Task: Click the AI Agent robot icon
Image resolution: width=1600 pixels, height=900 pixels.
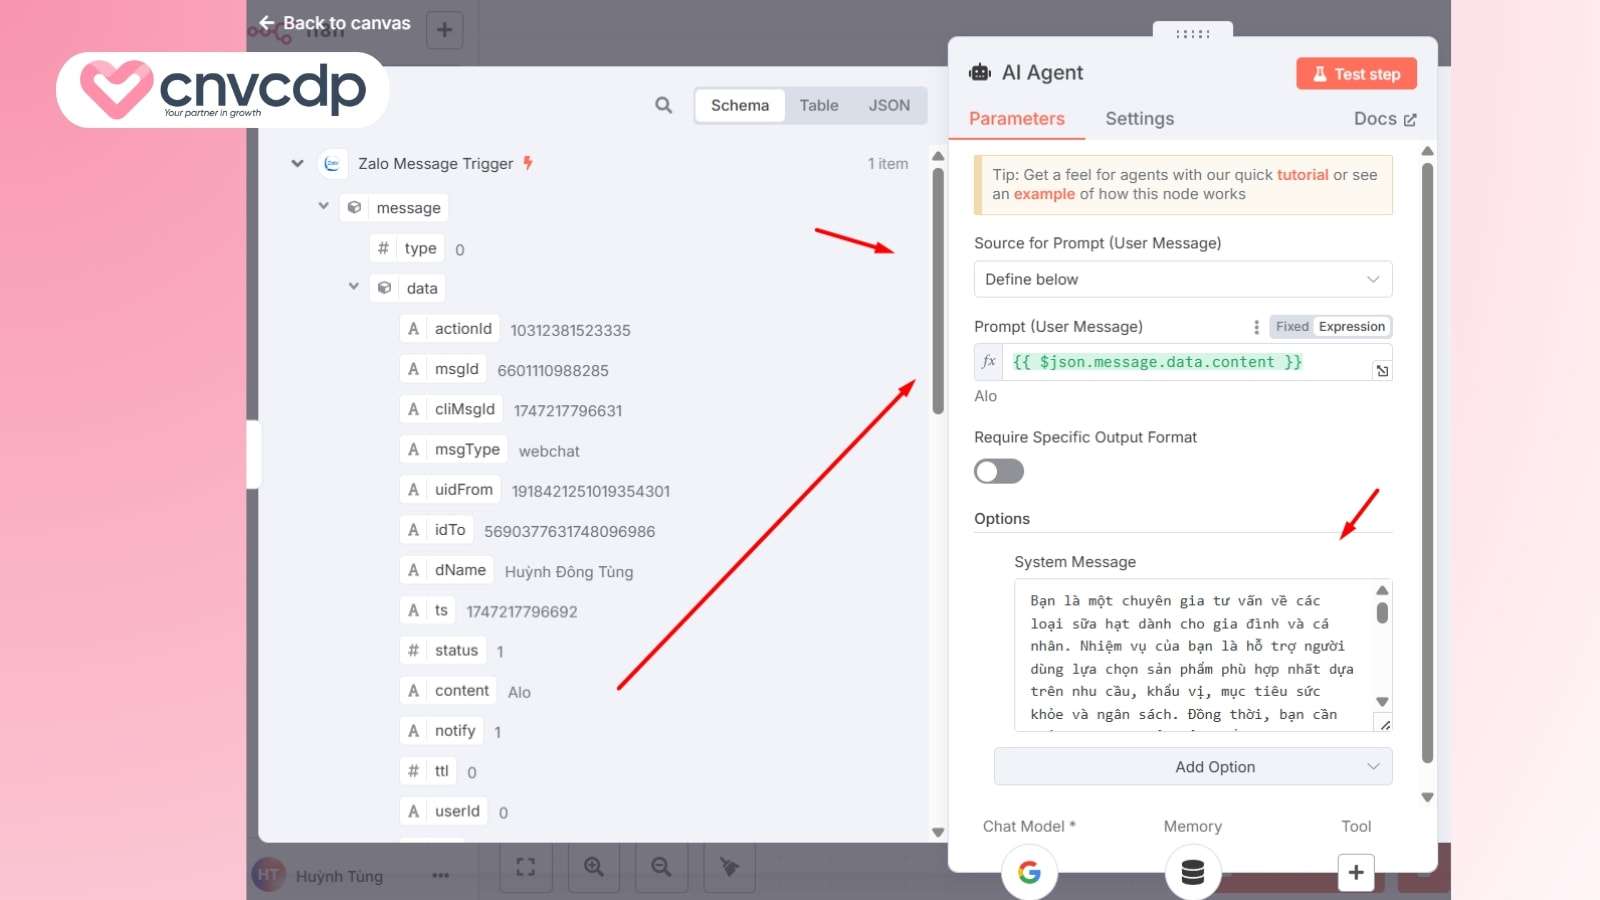Action: tap(980, 72)
